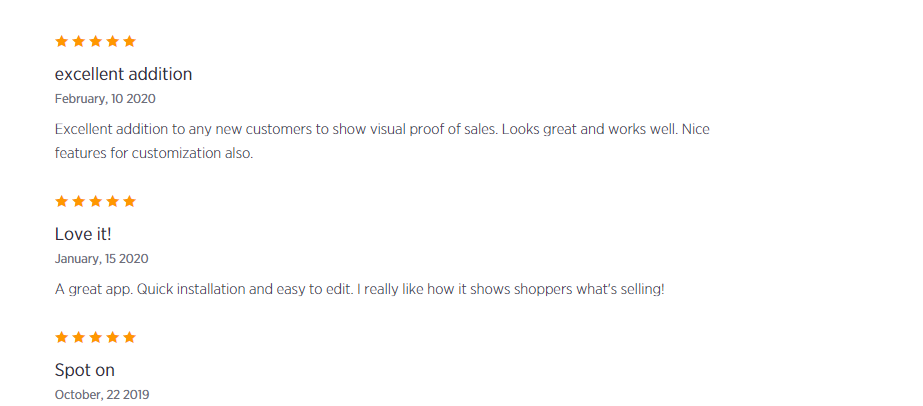
Task: Click first star of 'Love it!' review
Action: (61, 202)
